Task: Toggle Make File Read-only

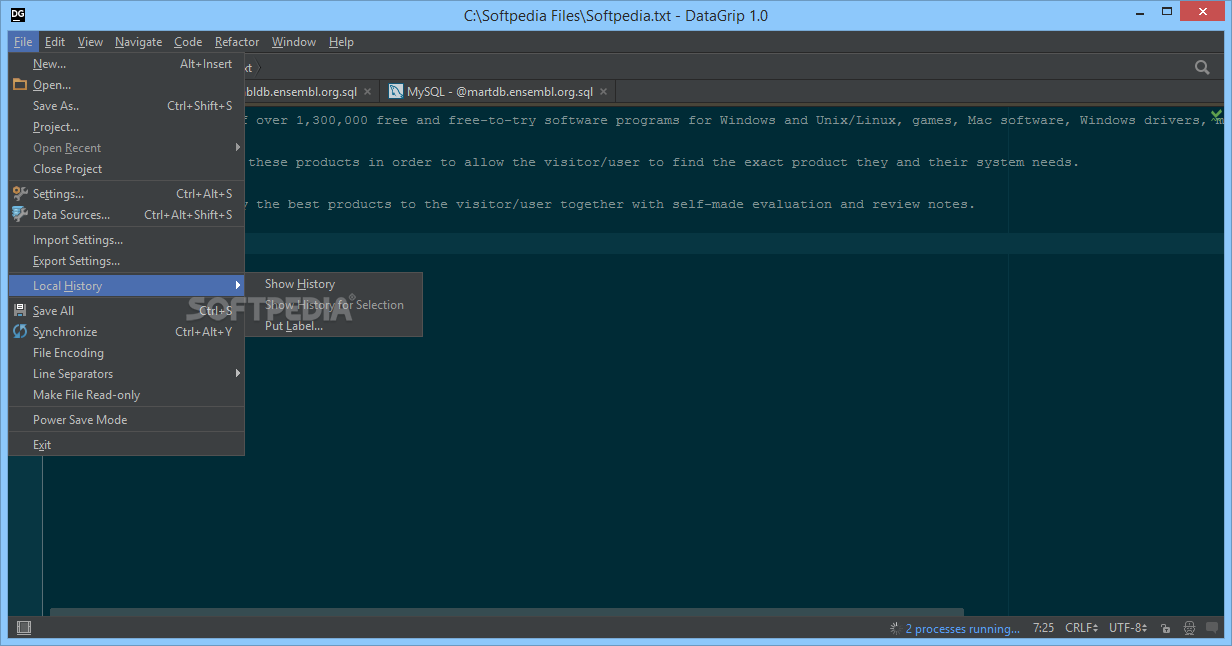Action: tap(126, 395)
